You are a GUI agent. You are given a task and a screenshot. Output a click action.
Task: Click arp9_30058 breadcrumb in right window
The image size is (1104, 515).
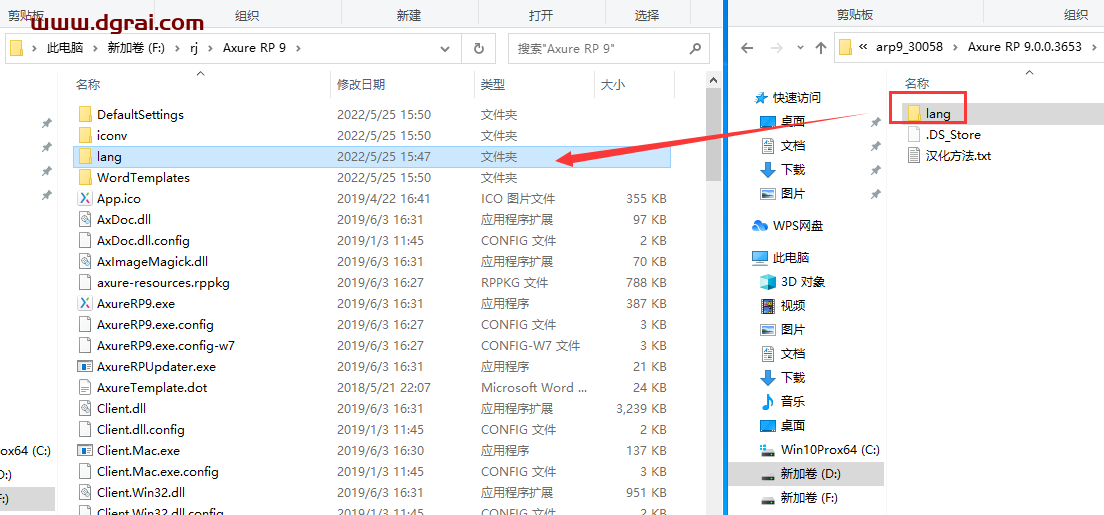click(910, 48)
